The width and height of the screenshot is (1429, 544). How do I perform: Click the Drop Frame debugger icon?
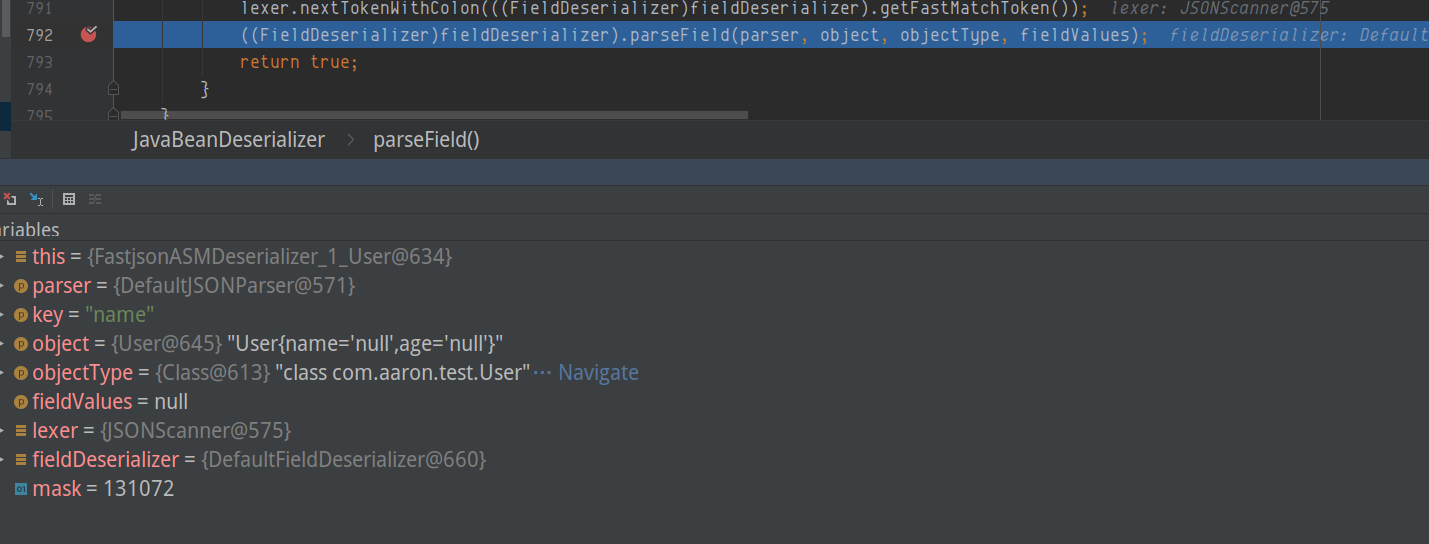tap(8, 199)
